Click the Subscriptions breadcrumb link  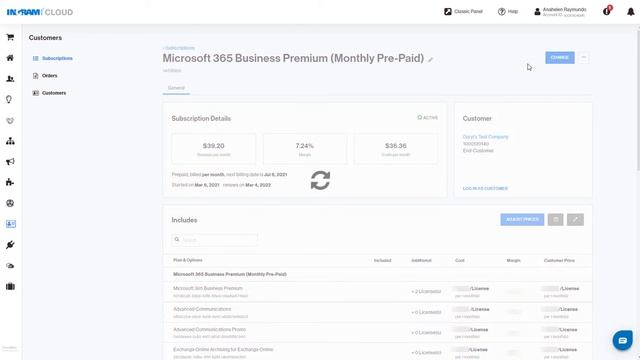pyautogui.click(x=179, y=48)
